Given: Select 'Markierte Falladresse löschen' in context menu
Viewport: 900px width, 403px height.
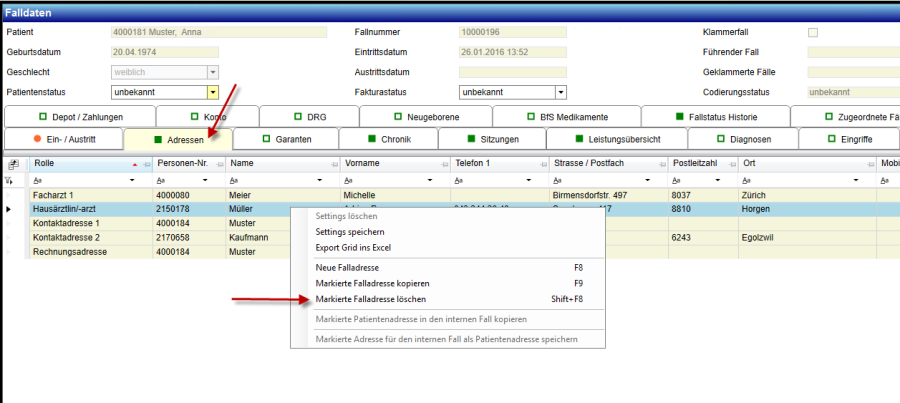Looking at the screenshot, I should 371,299.
